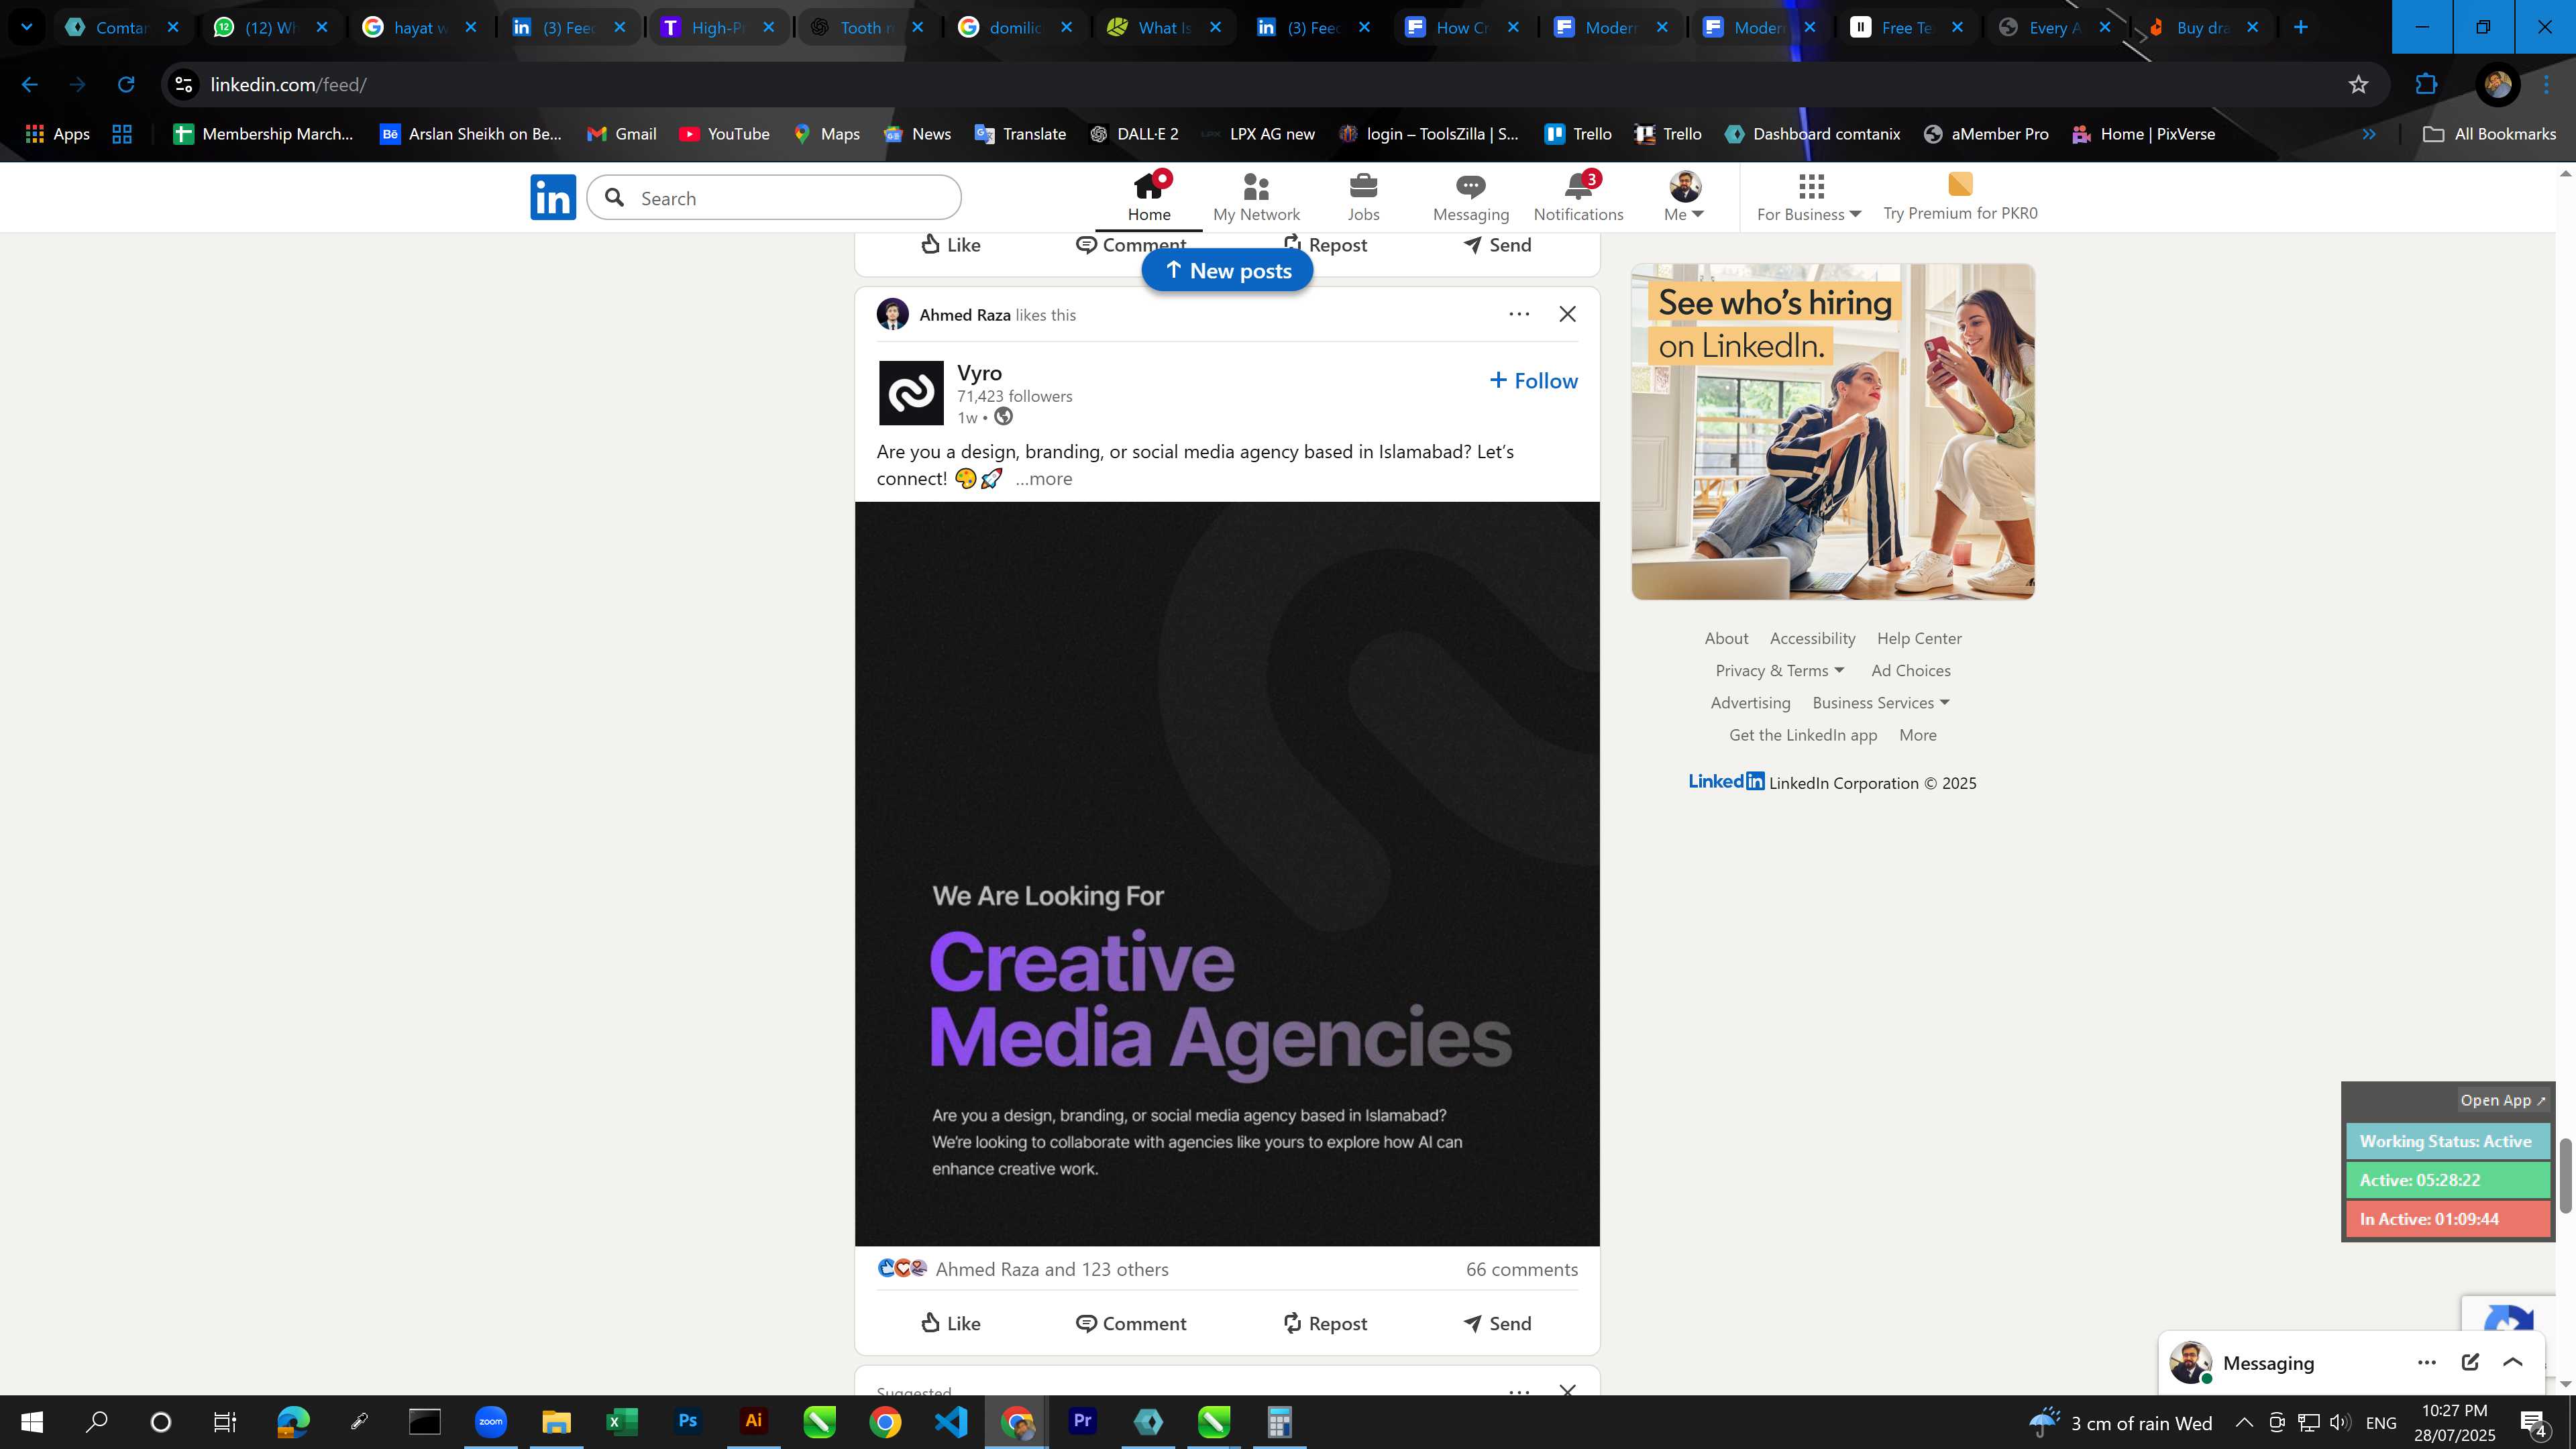Open Messaging in the top navbar
This screenshot has width=2576, height=1449.
point(1470,197)
